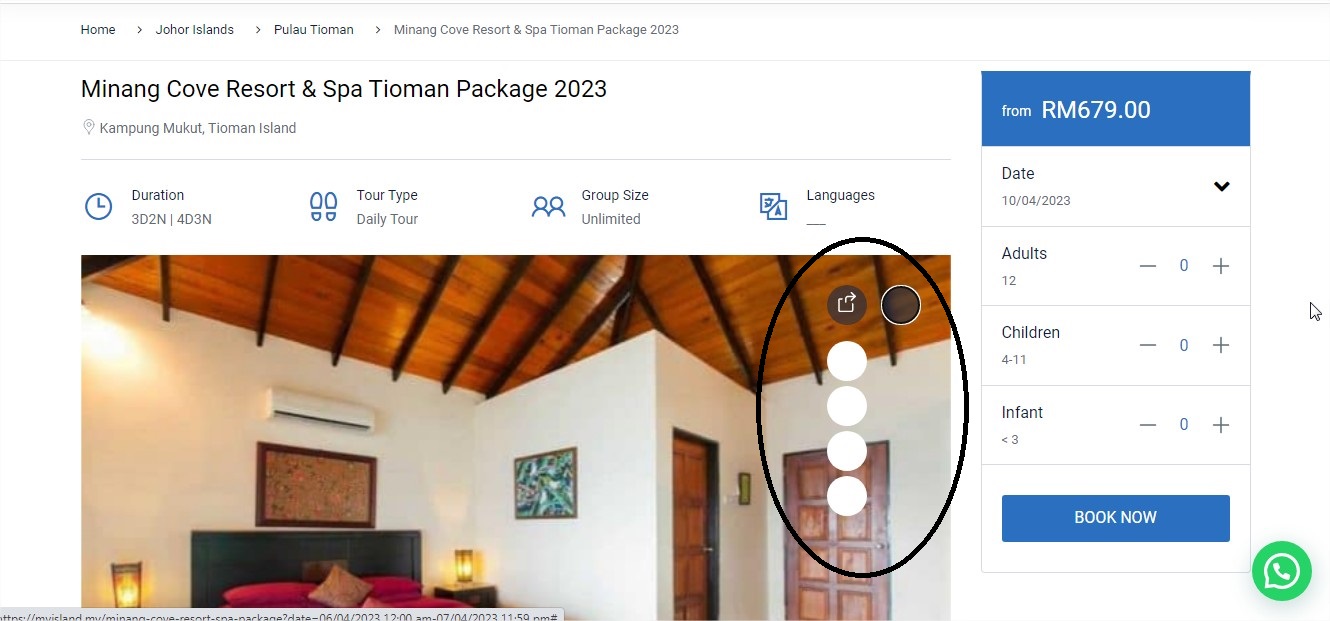
Task: Increase the Adults count
Action: 1220,266
